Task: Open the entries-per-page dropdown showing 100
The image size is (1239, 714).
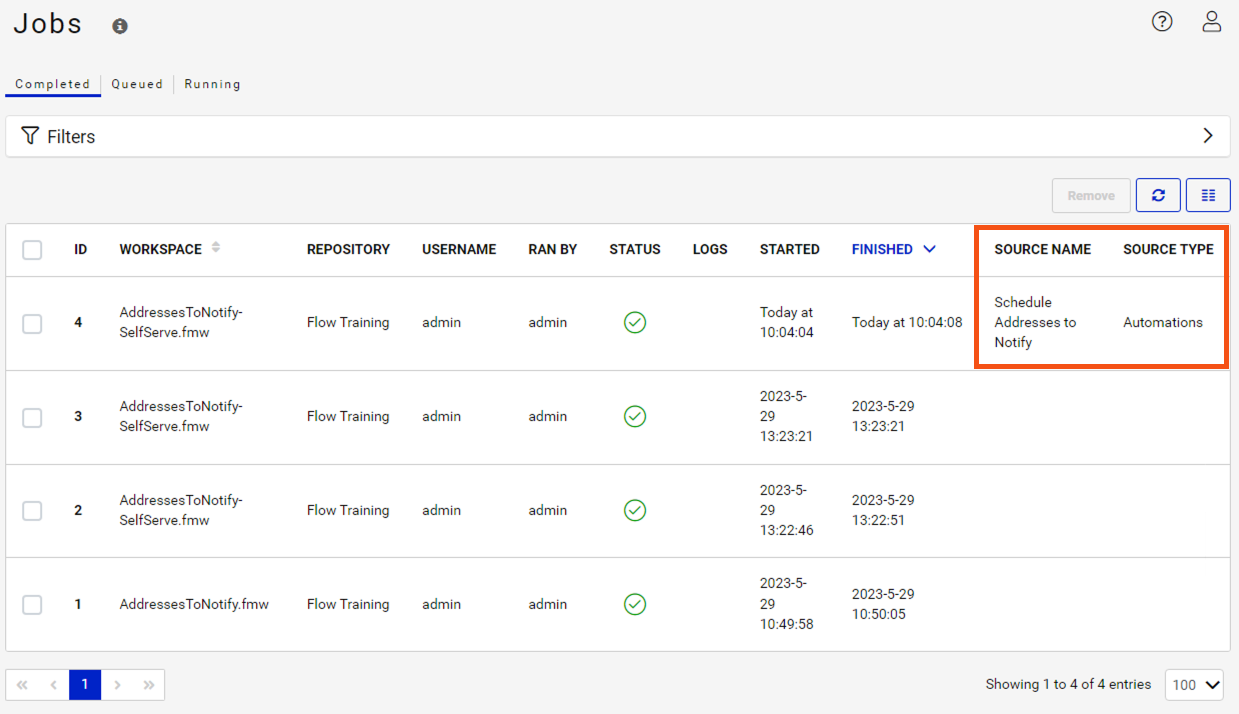Action: (x=1194, y=684)
